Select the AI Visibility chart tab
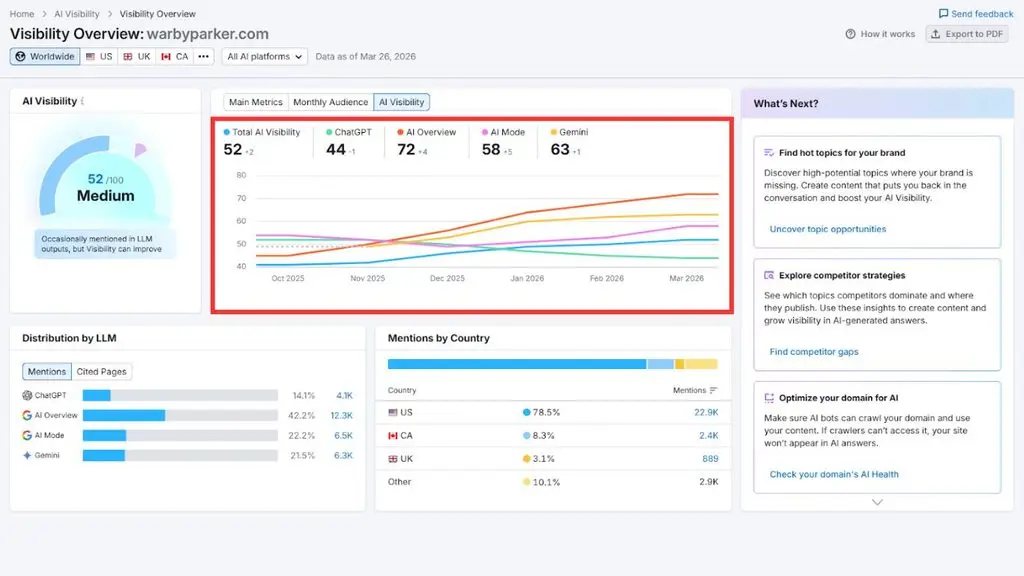Screen dimensions: 1024x576 click(402, 102)
